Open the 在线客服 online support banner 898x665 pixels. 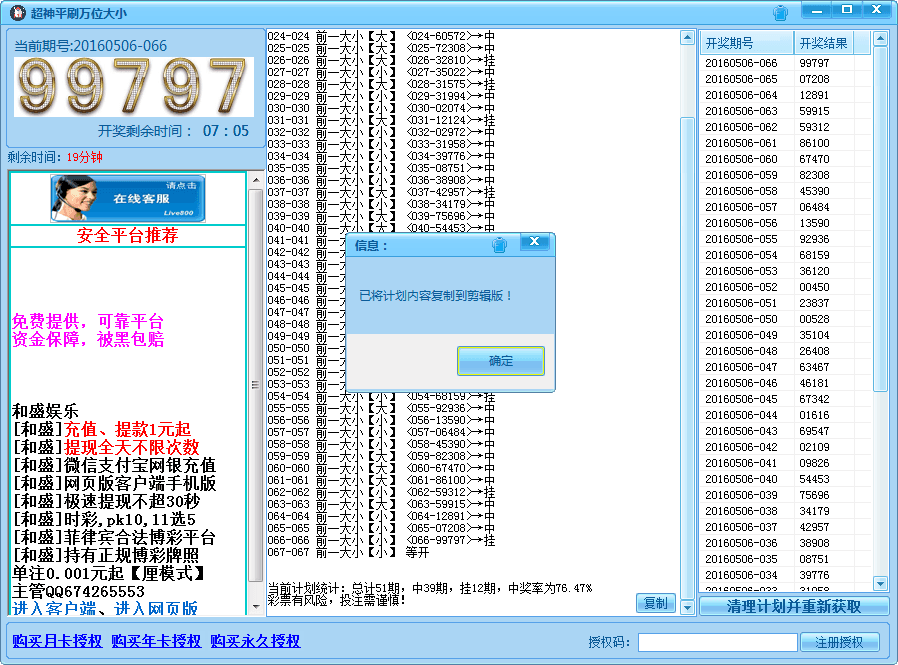pyautogui.click(x=127, y=198)
